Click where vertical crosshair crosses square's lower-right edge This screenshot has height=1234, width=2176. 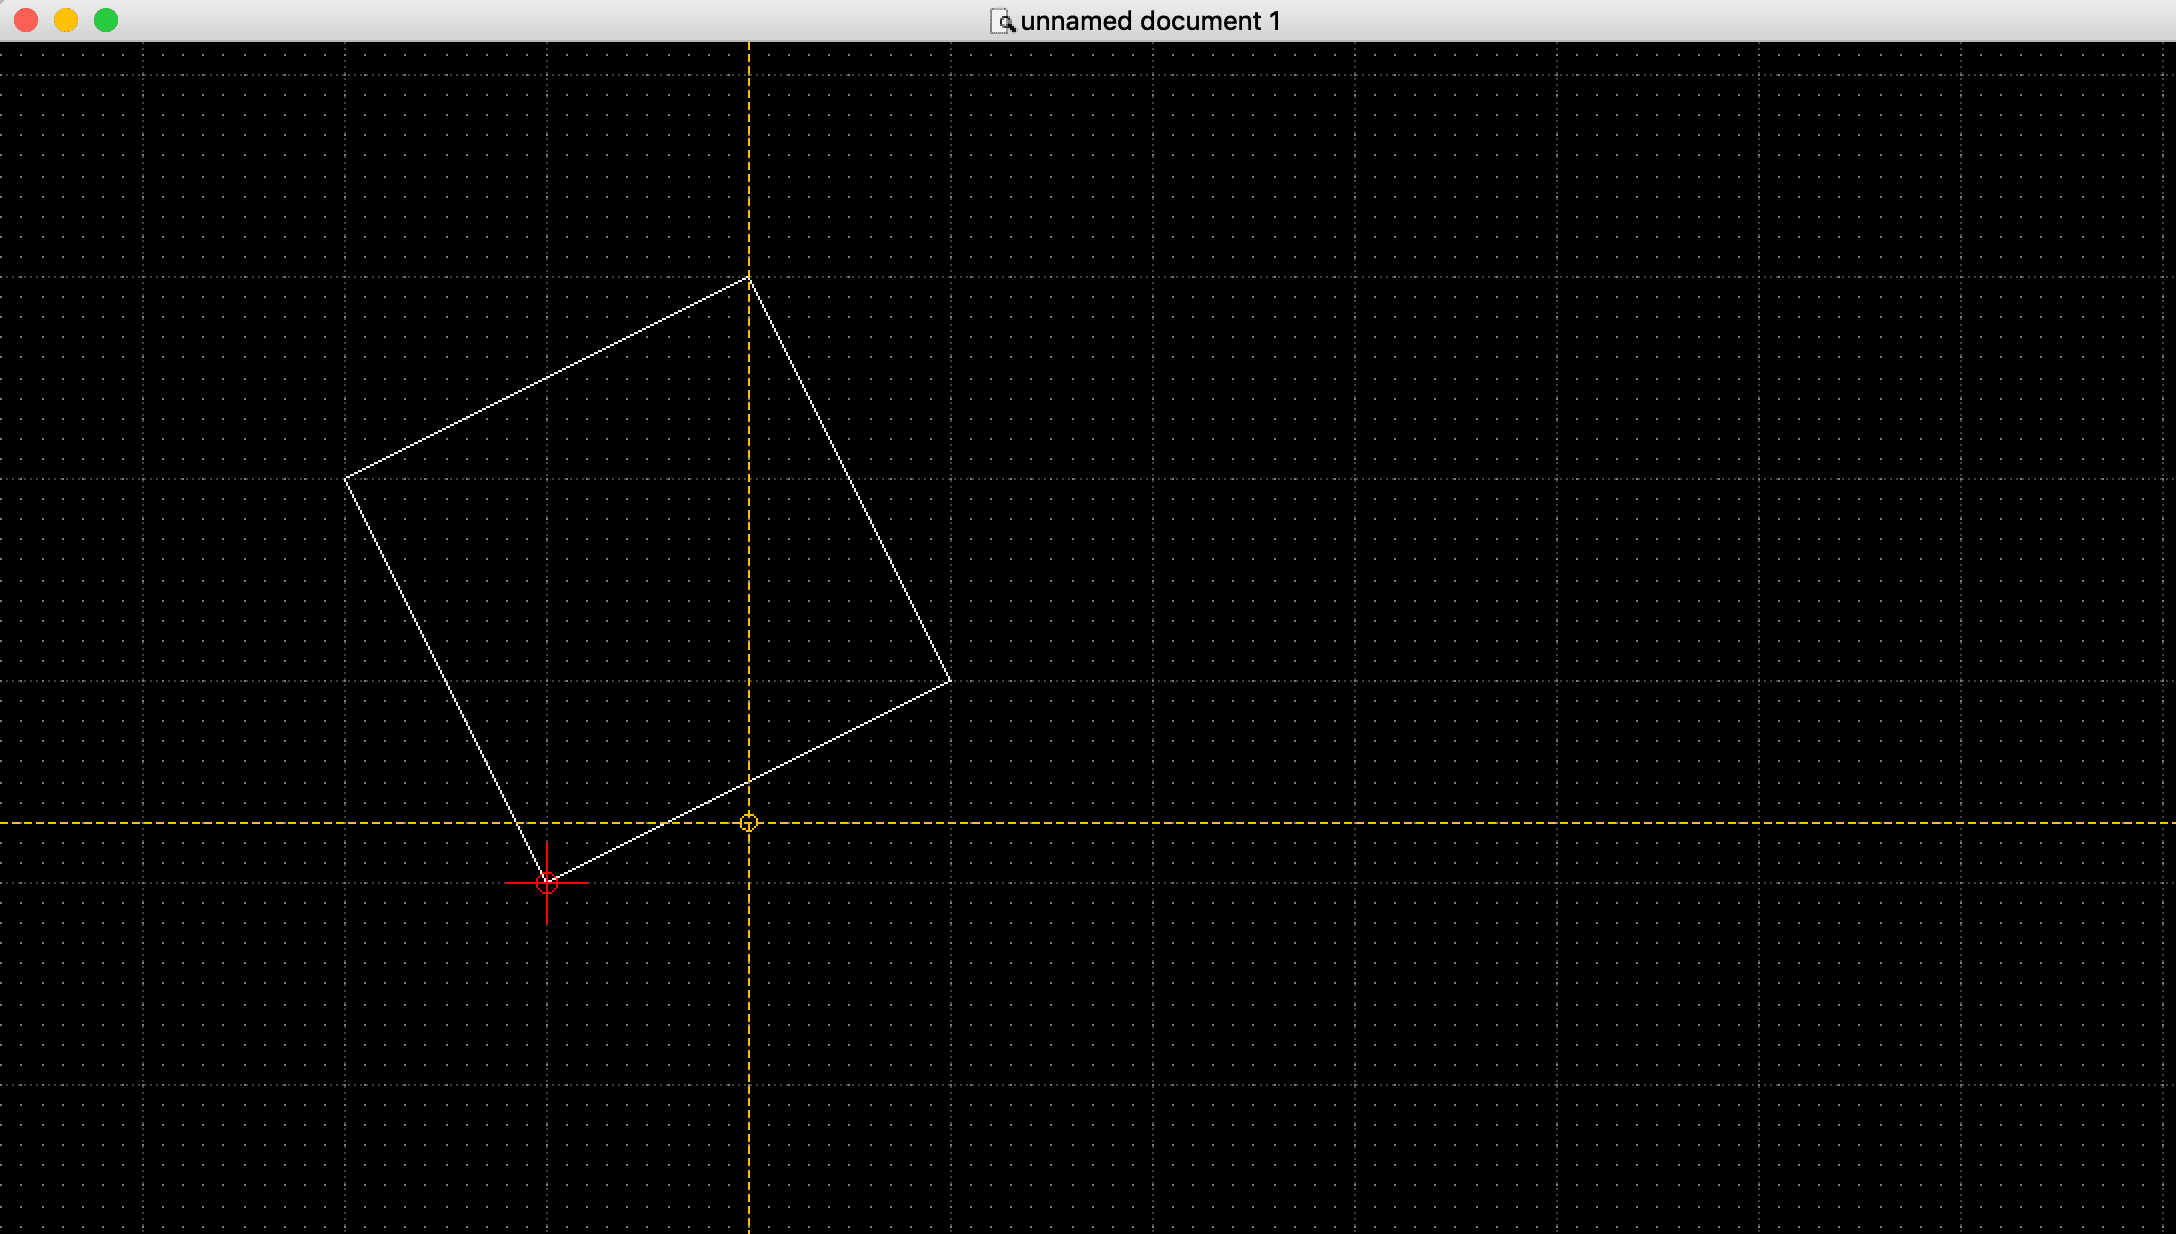point(749,782)
